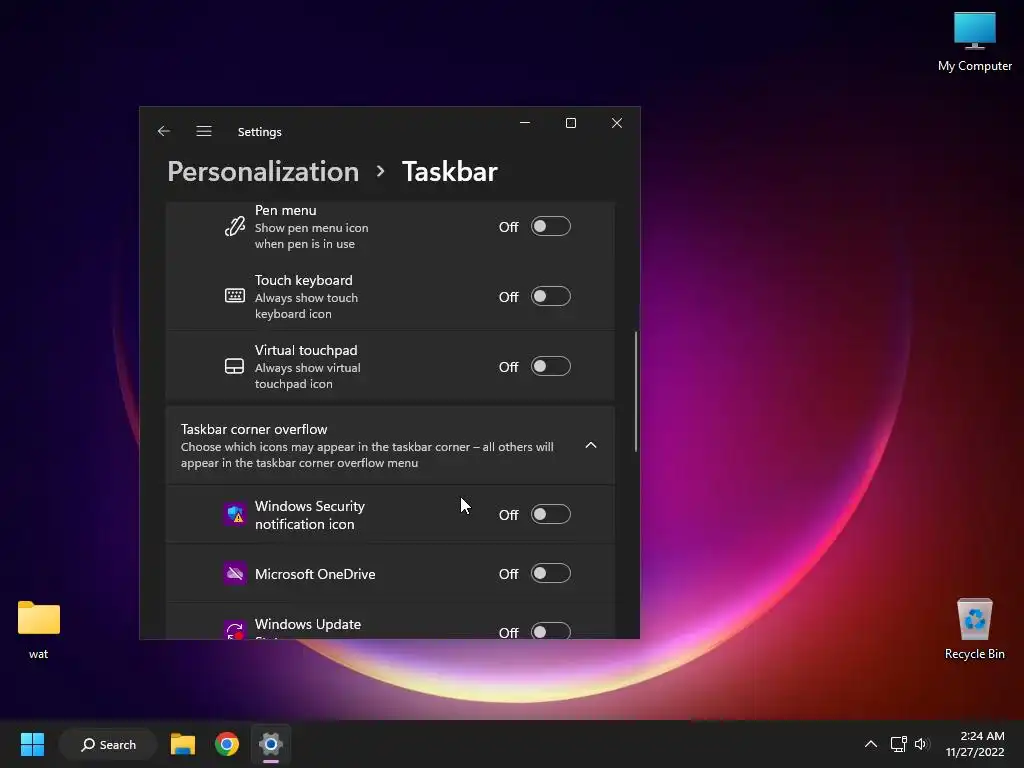Screen dimensions: 1024x768
Task: Click the Windows Security shield icon
Action: pyautogui.click(x=234, y=515)
